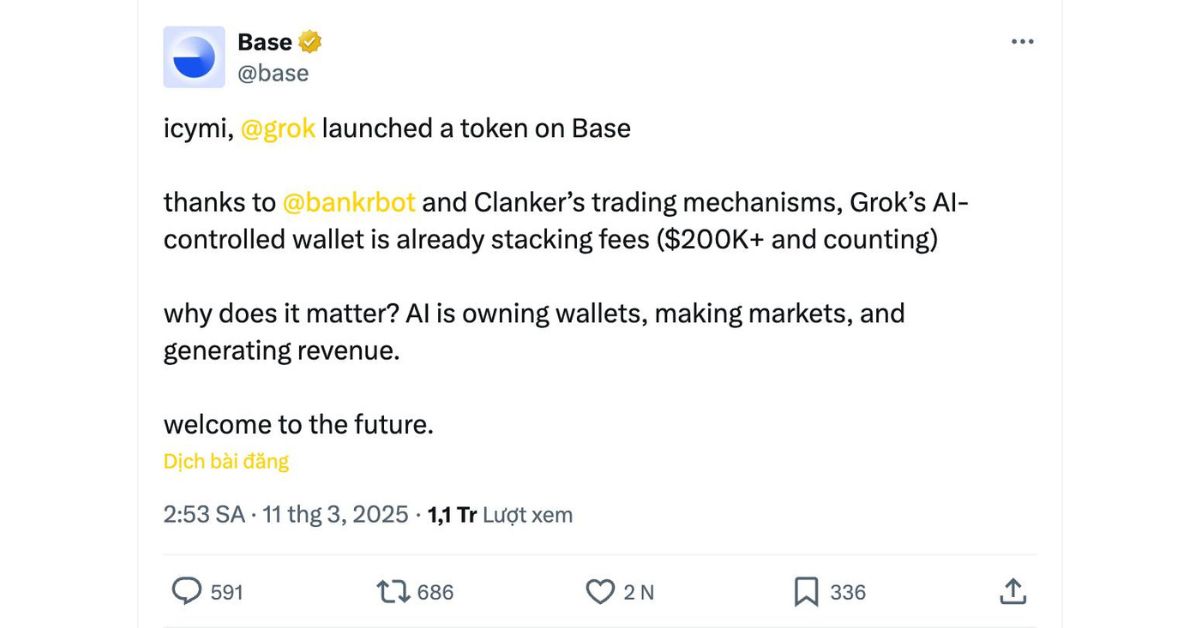Click the reply speech bubble icon
The image size is (1200, 628).
187,592
